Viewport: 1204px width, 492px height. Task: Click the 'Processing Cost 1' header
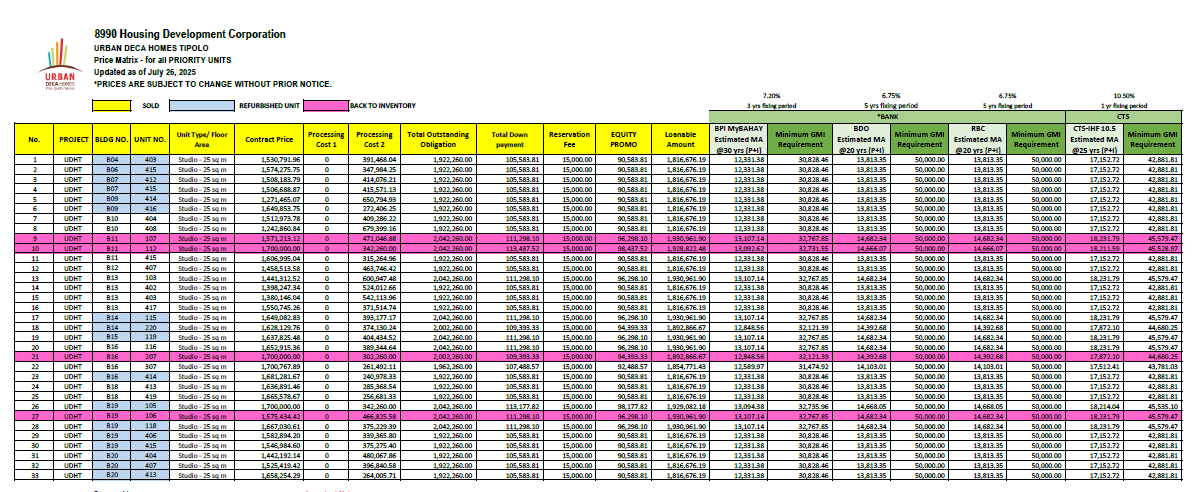[326, 138]
